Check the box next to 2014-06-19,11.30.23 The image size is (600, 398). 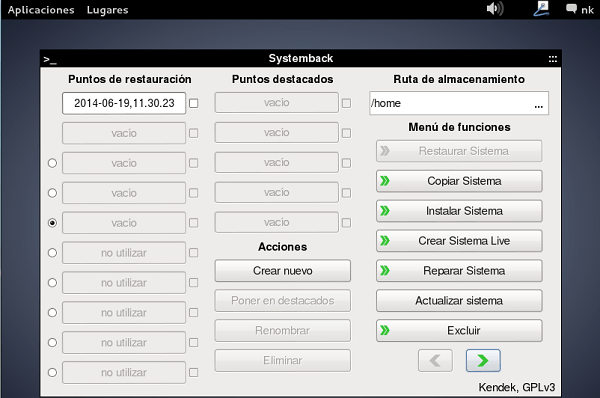(194, 103)
